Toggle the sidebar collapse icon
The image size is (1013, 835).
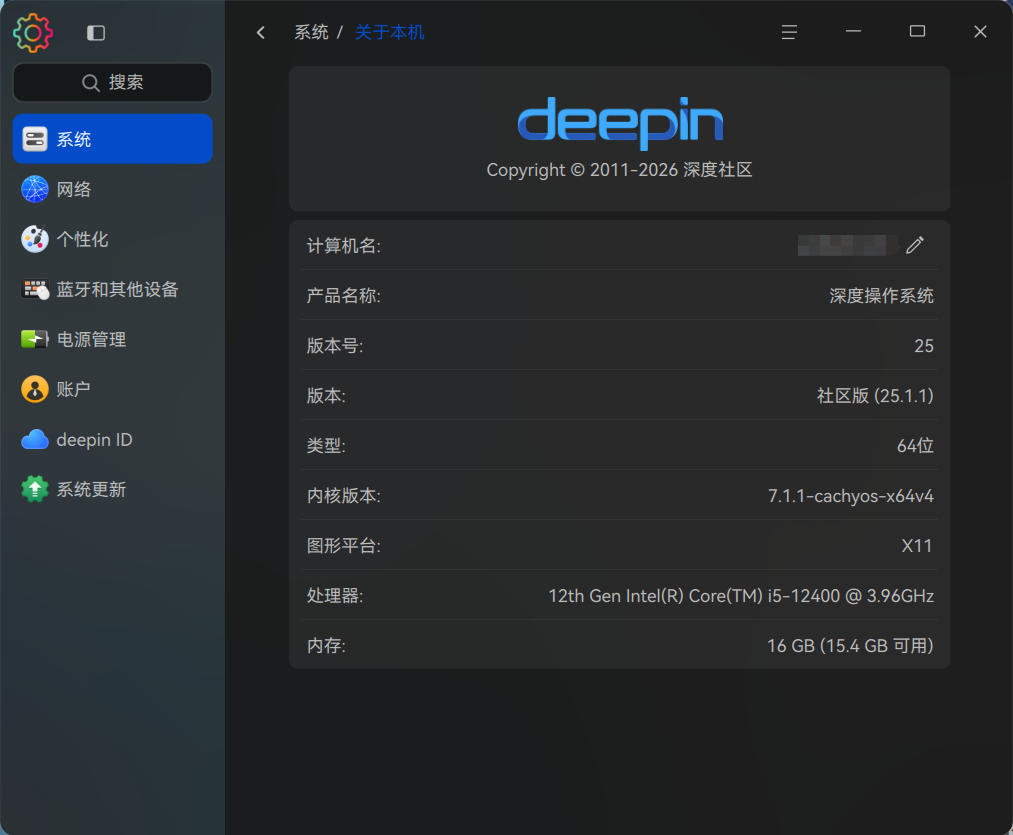click(x=96, y=33)
